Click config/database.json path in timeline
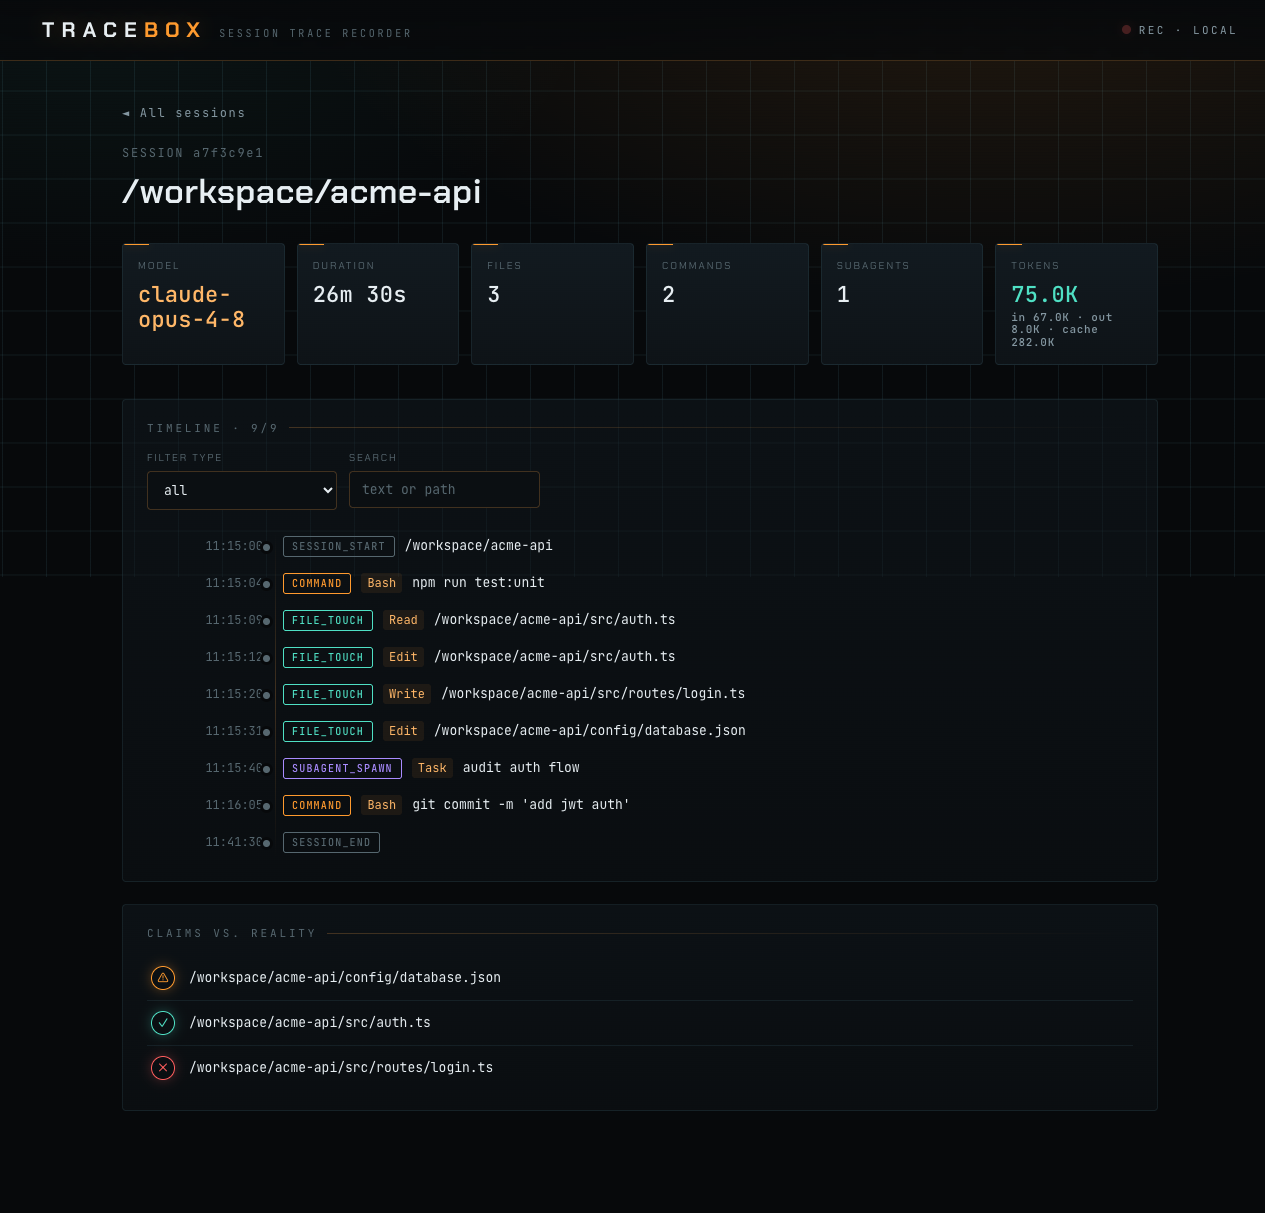Image resolution: width=1265 pixels, height=1213 pixels. pyautogui.click(x=590, y=730)
